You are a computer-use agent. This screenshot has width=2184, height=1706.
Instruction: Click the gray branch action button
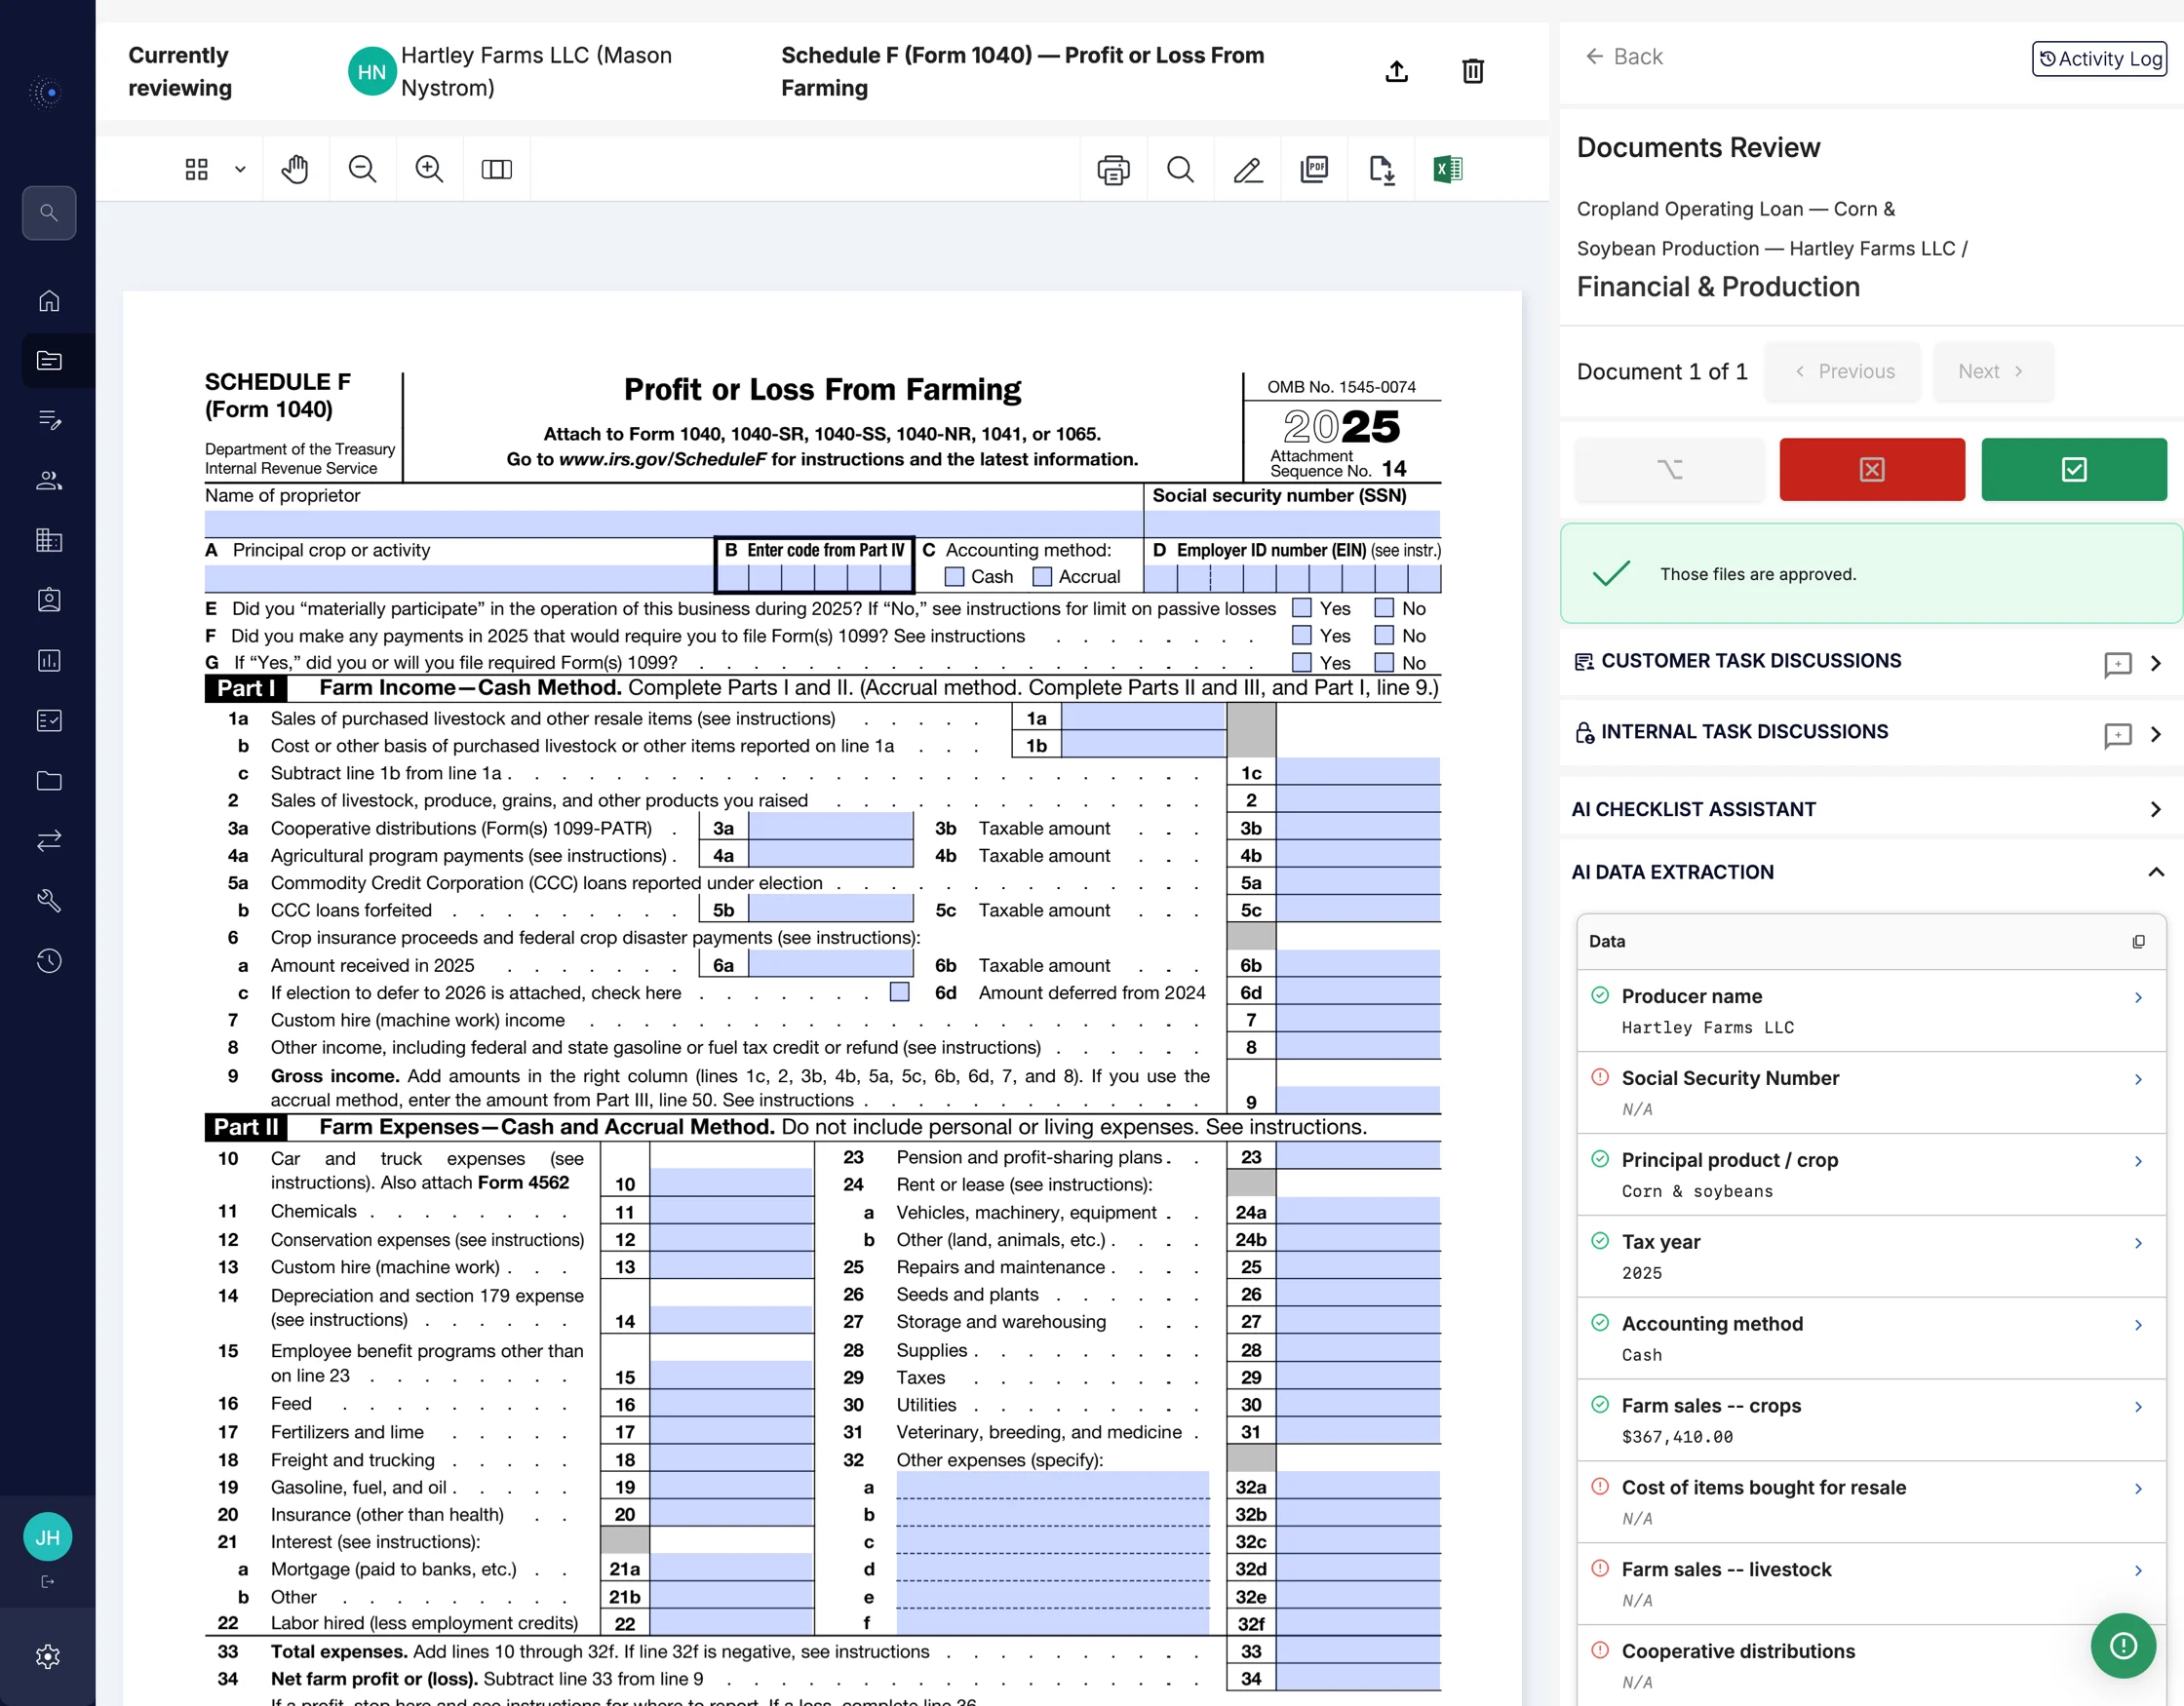pos(1669,469)
